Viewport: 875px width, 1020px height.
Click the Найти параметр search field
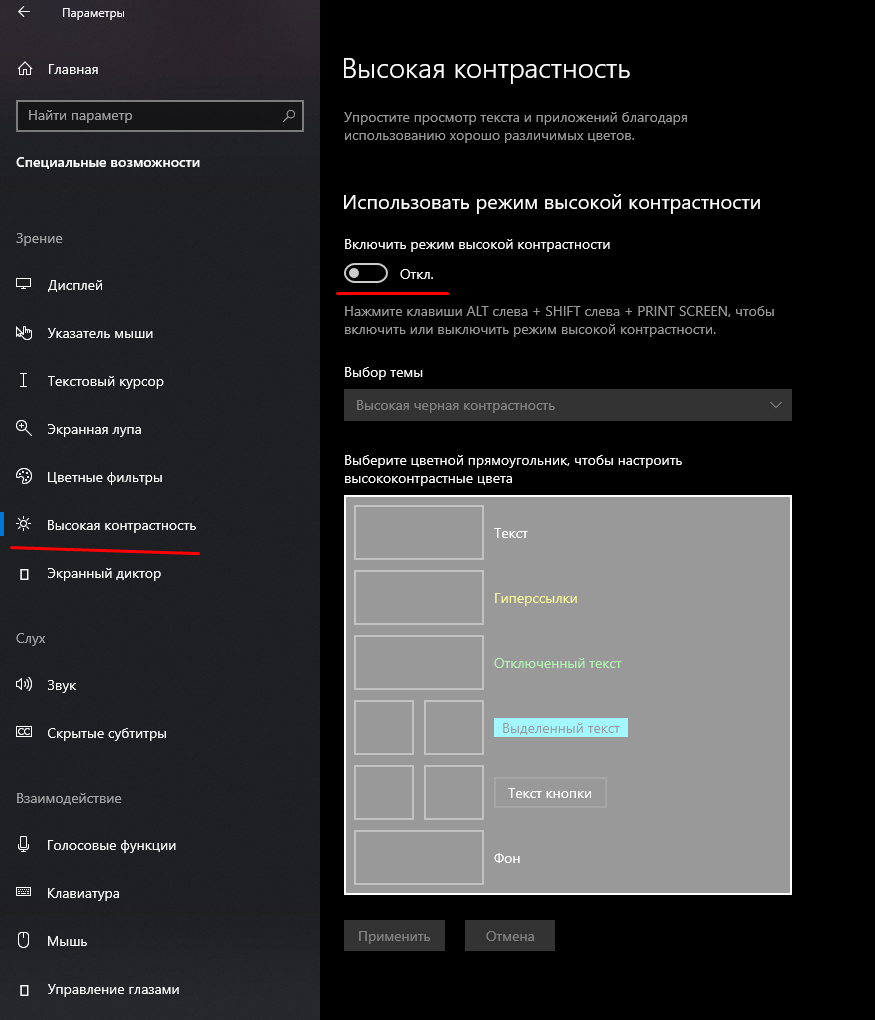click(x=150, y=116)
